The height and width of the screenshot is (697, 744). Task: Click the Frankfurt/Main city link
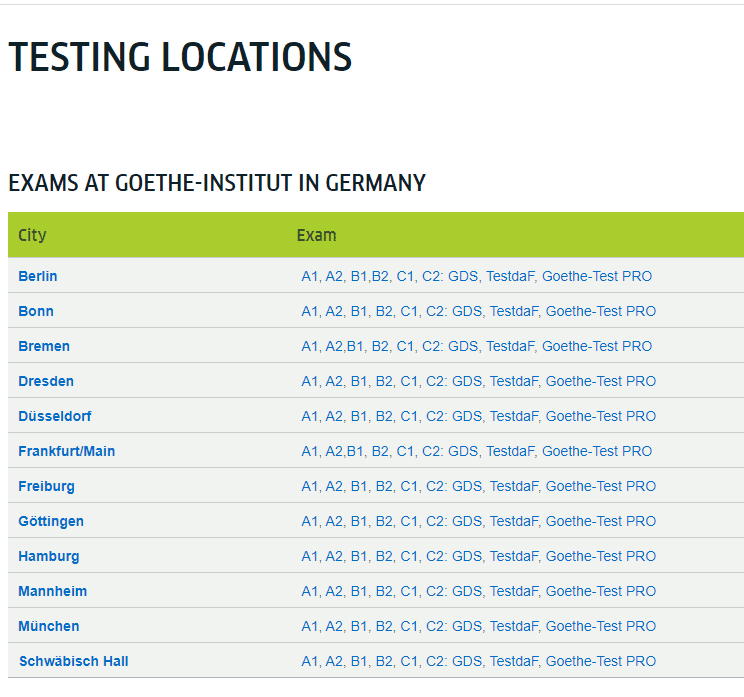coord(66,451)
